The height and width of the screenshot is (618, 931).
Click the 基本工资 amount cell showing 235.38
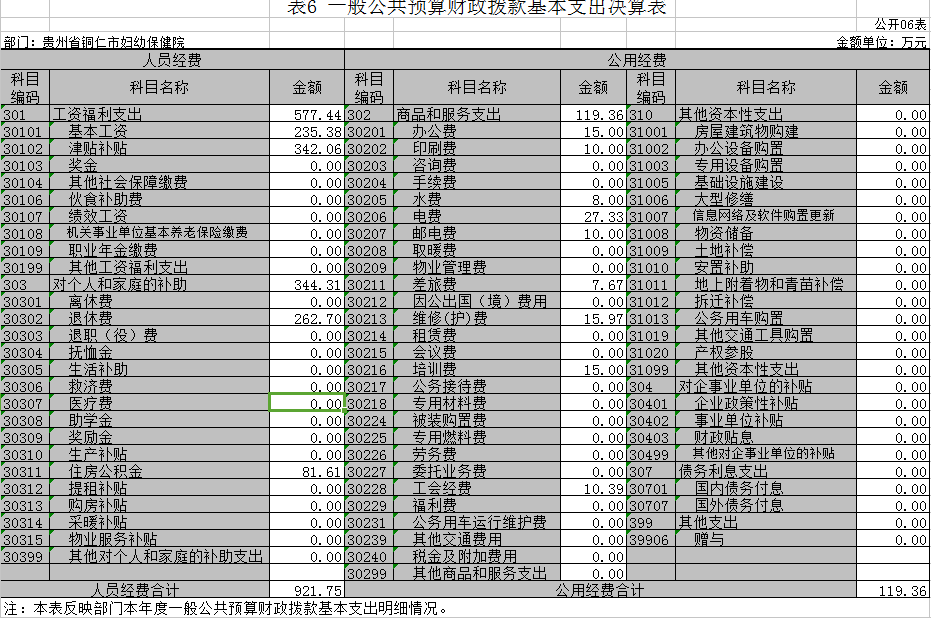coord(308,132)
